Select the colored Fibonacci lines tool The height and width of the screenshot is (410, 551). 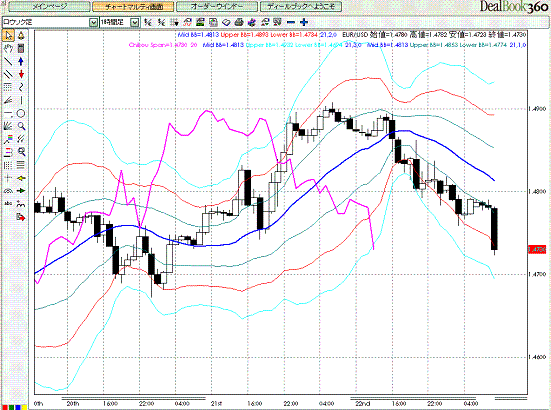pyautogui.click(x=8, y=139)
